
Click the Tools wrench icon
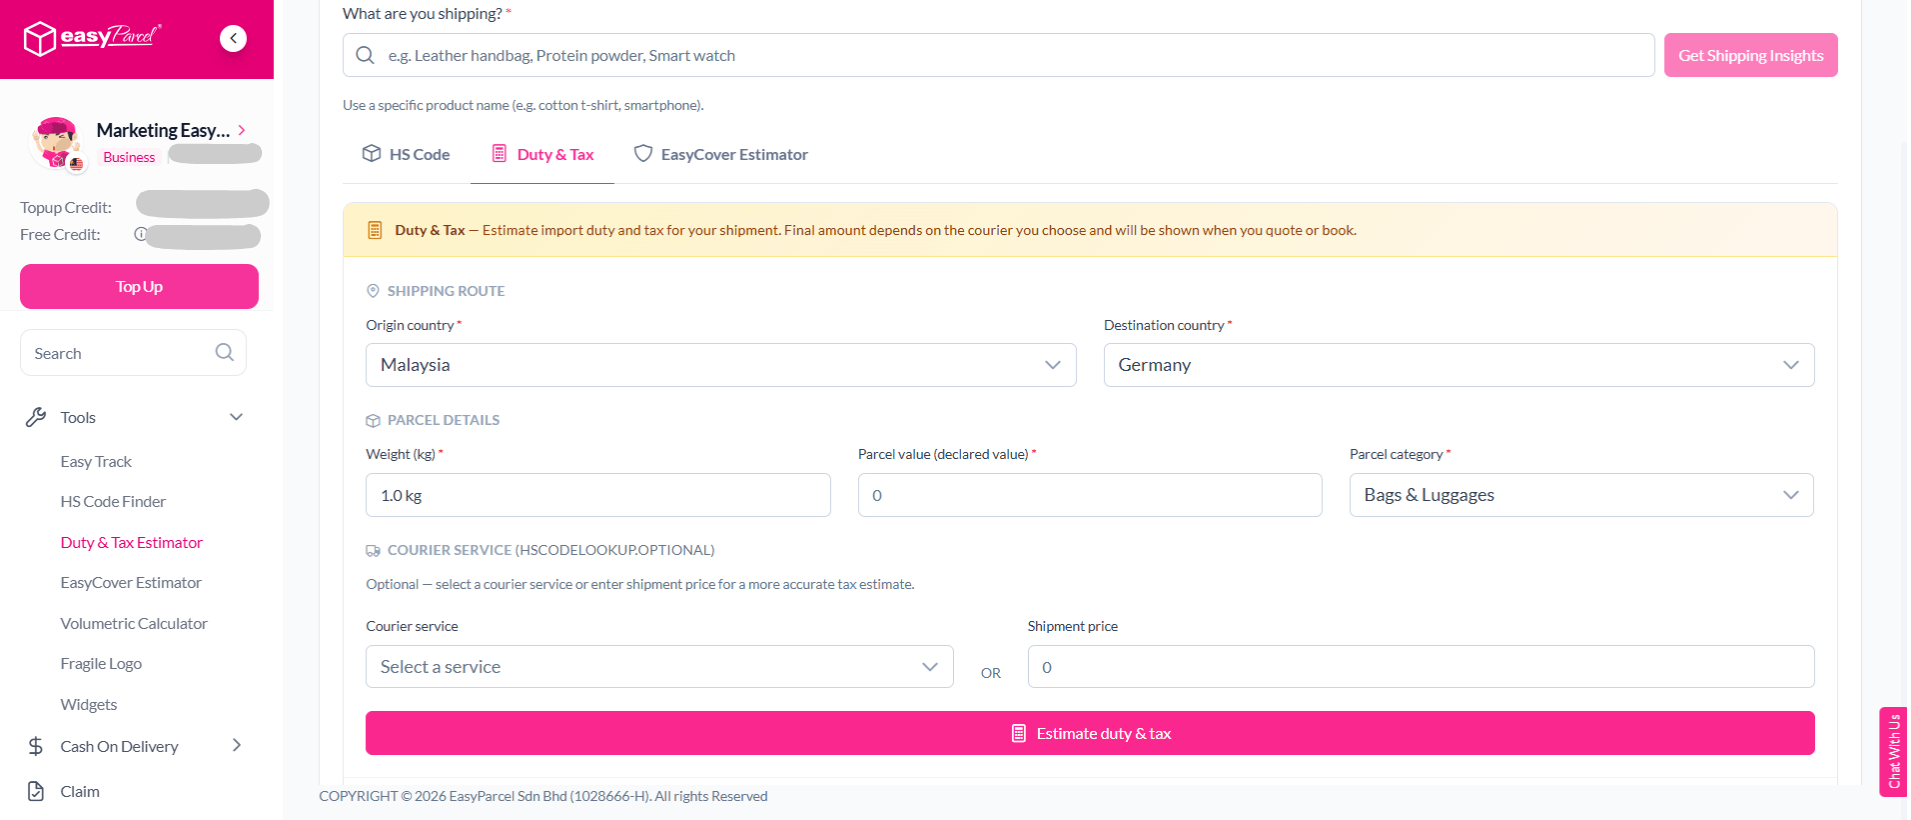[36, 417]
